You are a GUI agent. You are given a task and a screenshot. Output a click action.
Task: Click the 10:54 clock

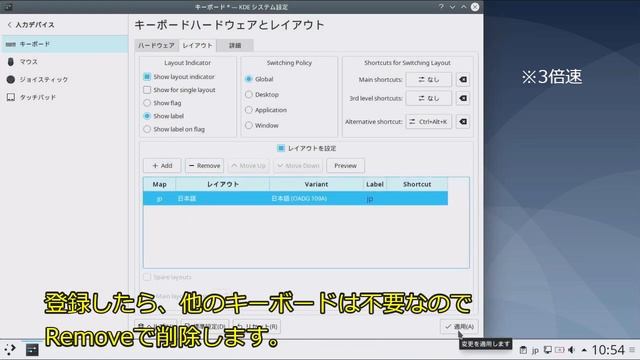tap(608, 350)
